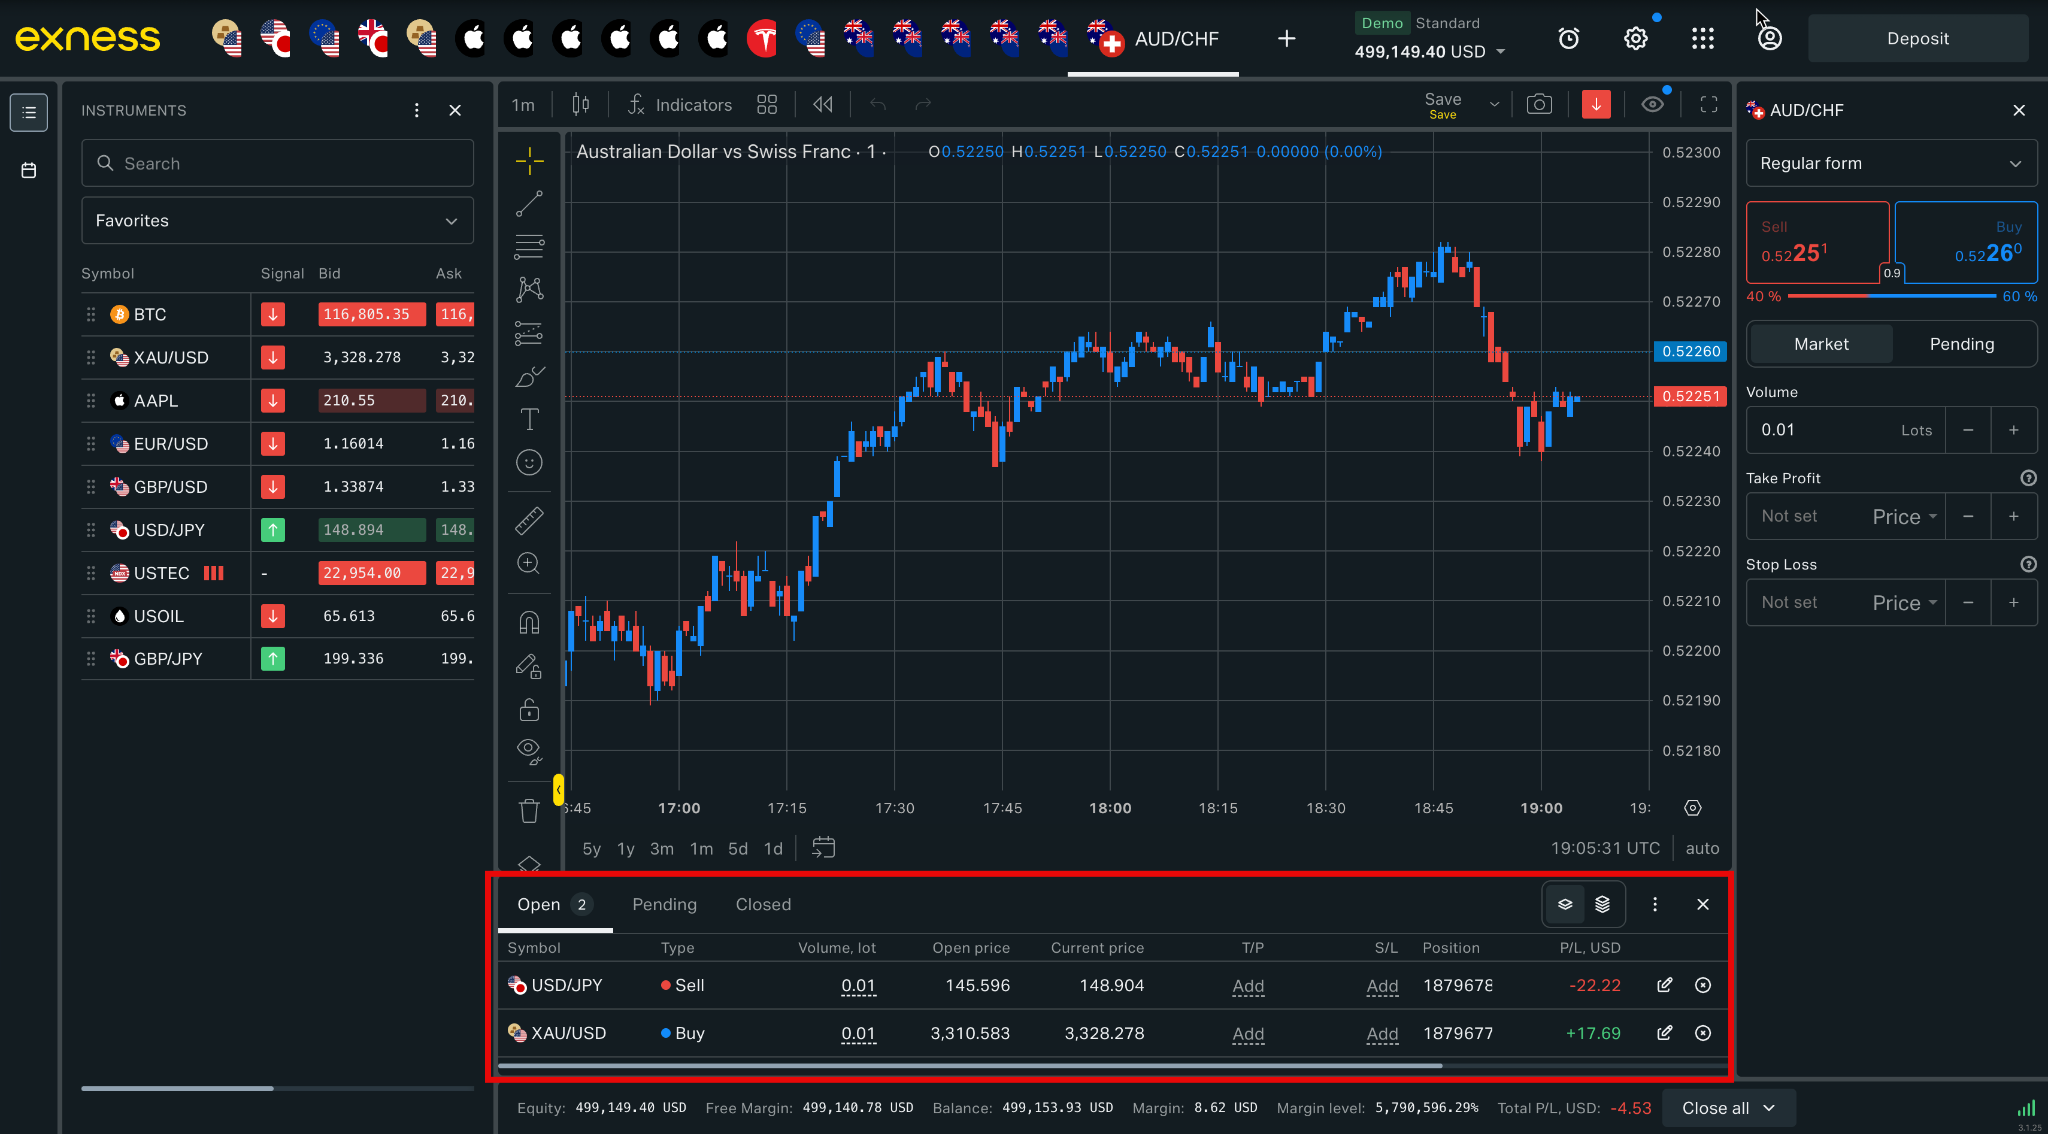Viewport: 2048px width, 1134px height.
Task: Open Stop Loss Price unit dropdown
Action: point(1905,603)
